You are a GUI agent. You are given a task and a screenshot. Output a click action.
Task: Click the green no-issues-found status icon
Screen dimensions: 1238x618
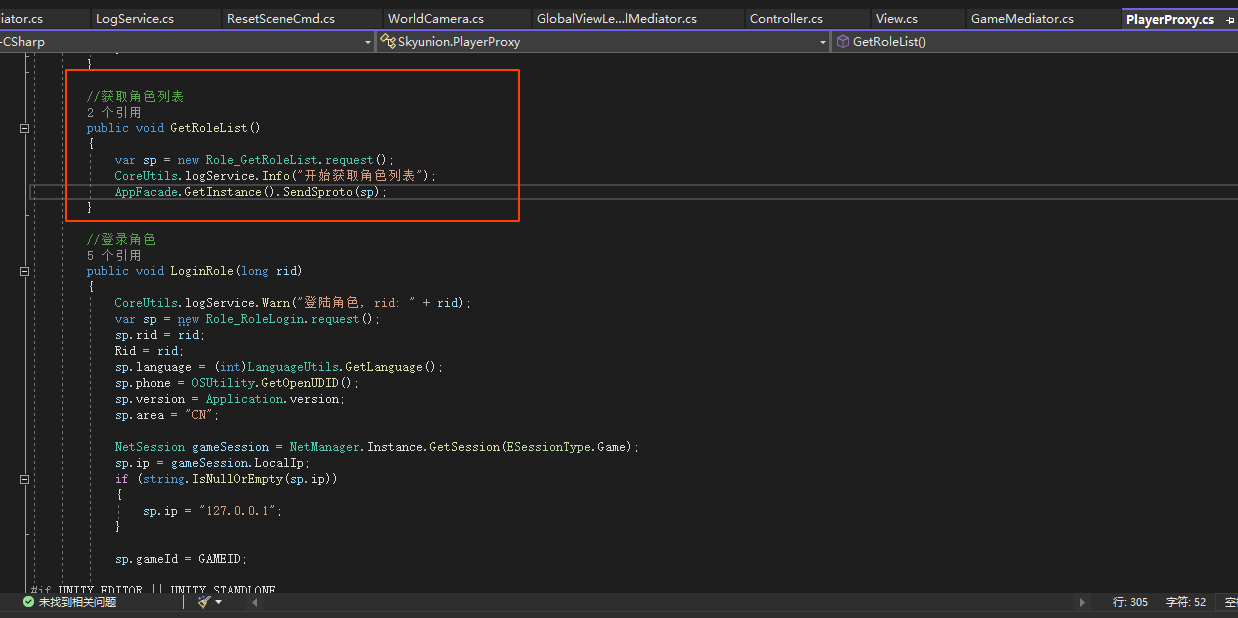(x=28, y=602)
